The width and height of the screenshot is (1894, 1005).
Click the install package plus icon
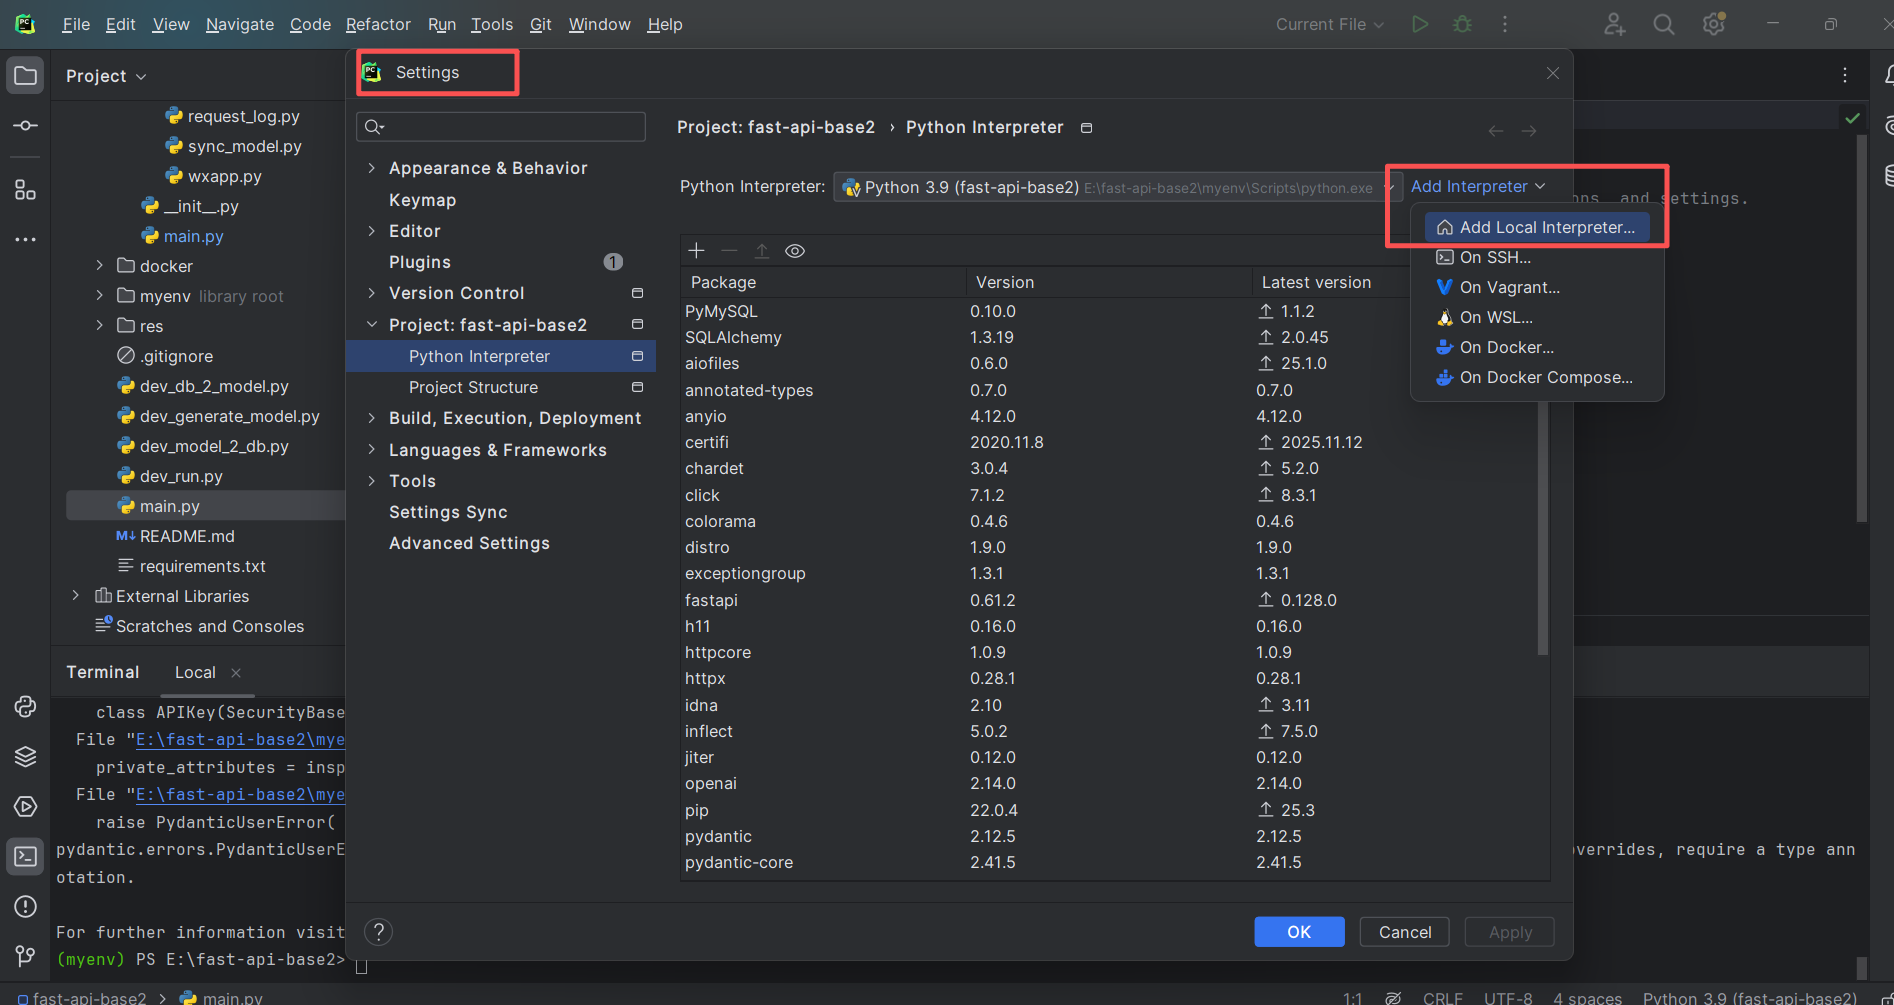tap(697, 251)
